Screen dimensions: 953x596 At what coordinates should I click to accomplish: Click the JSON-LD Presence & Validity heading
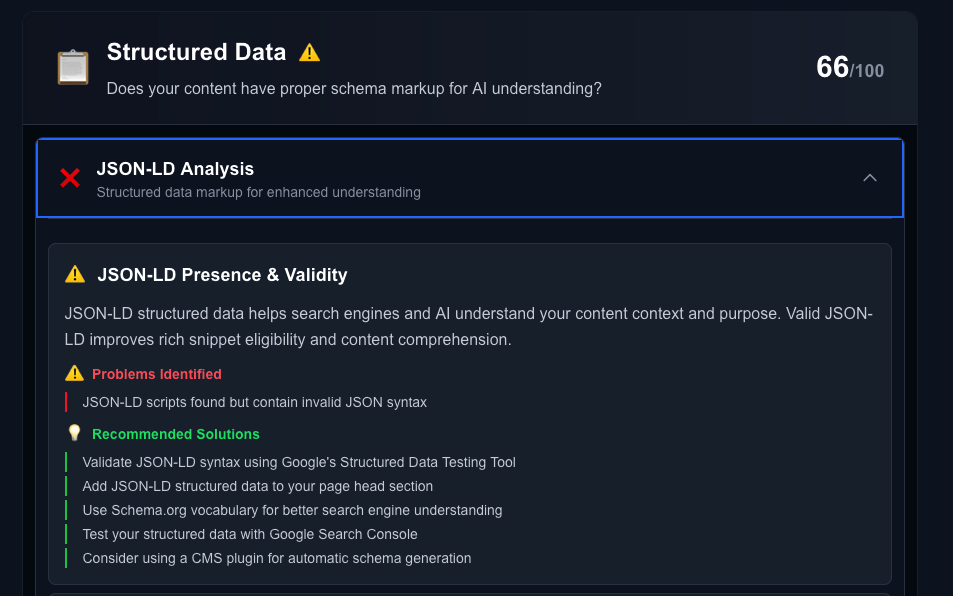click(222, 275)
